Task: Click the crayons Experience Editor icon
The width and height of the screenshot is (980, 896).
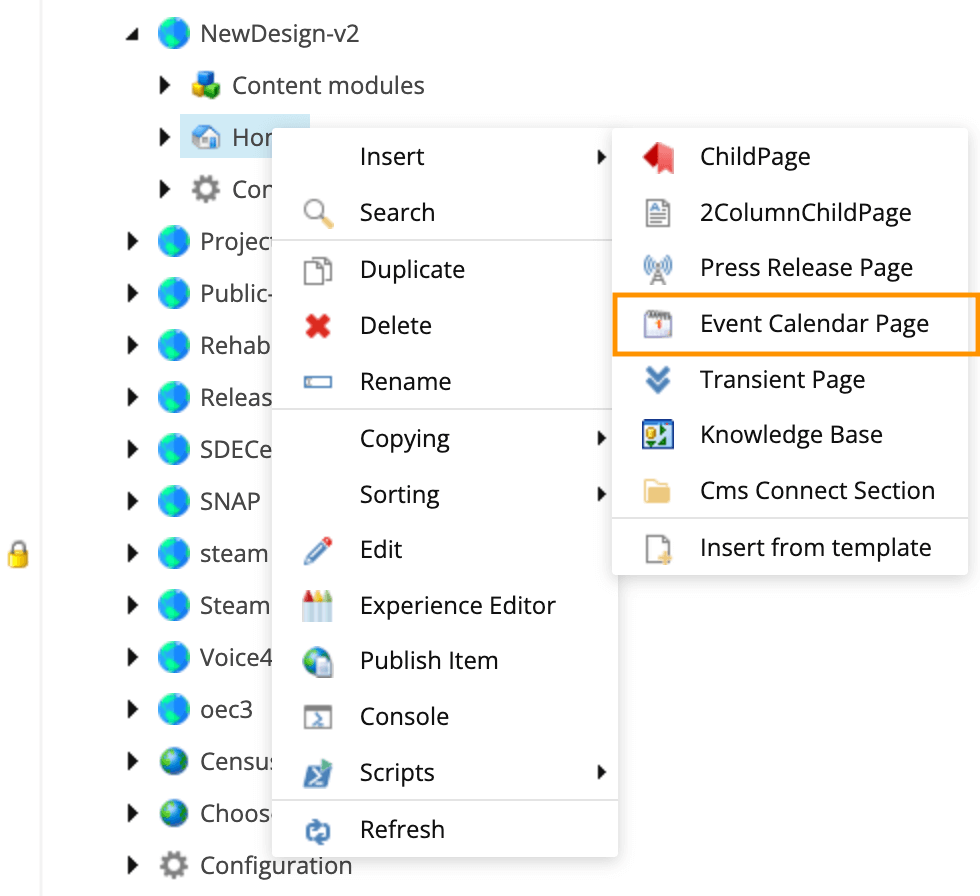Action: pos(317,605)
